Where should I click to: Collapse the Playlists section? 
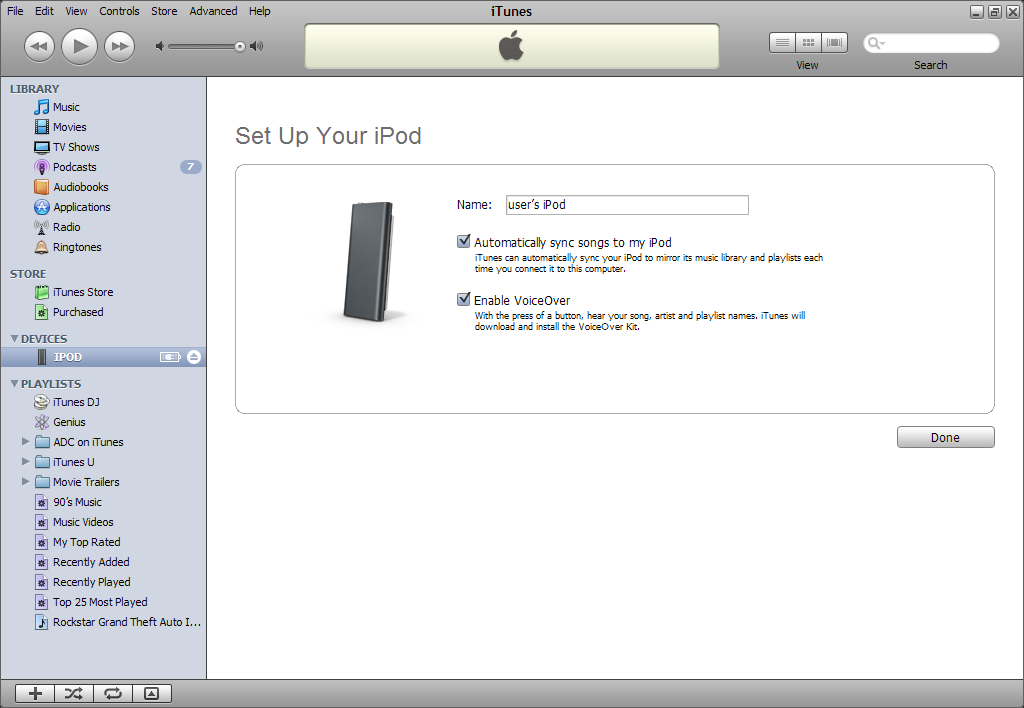point(14,383)
